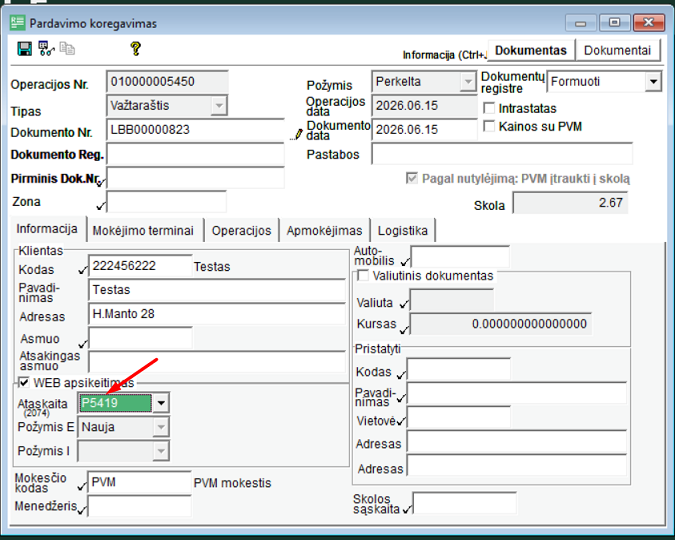This screenshot has height=540, width=675.
Task: Click the Klientas Kodas 222456222 field
Action: pos(140,266)
